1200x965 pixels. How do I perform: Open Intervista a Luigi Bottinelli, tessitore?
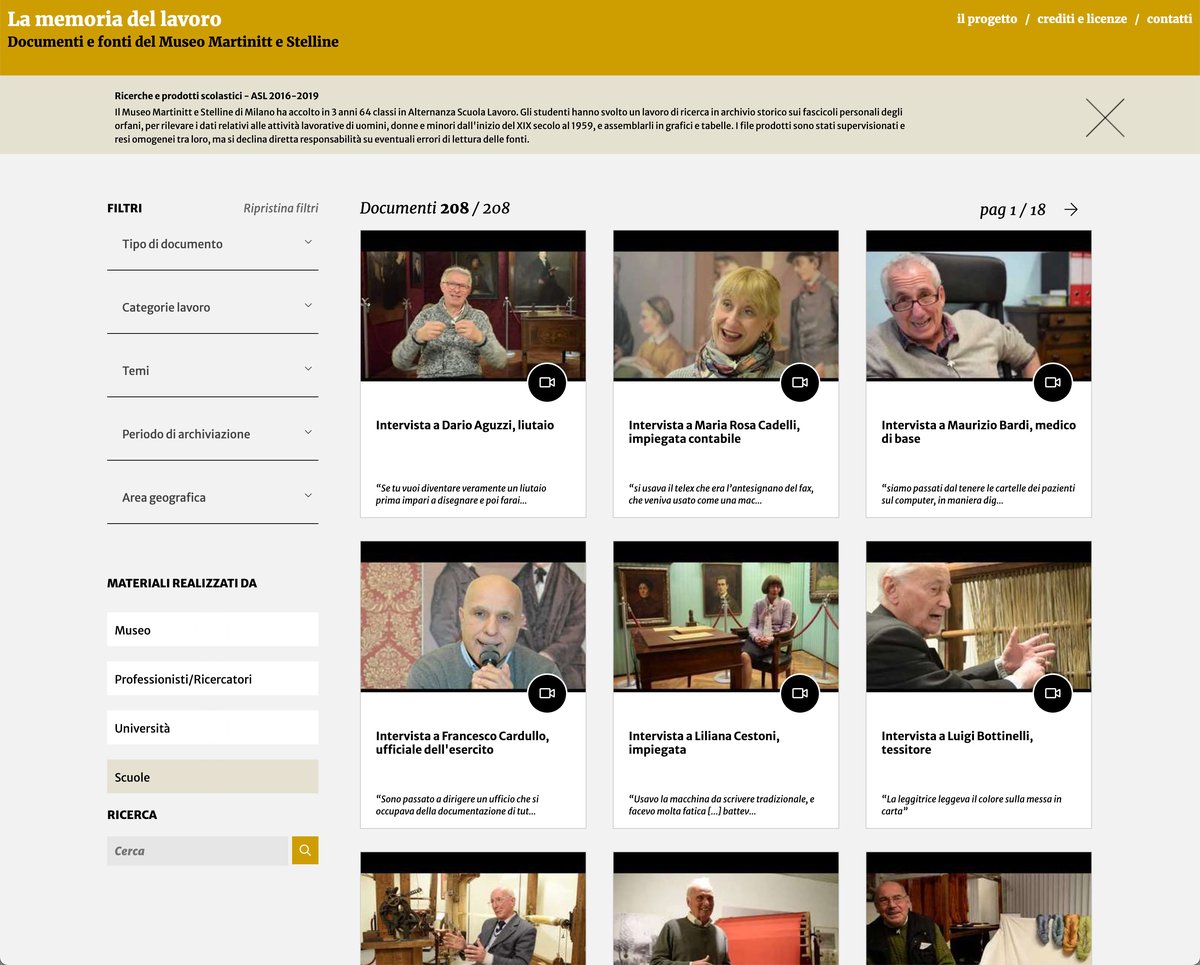click(957, 743)
